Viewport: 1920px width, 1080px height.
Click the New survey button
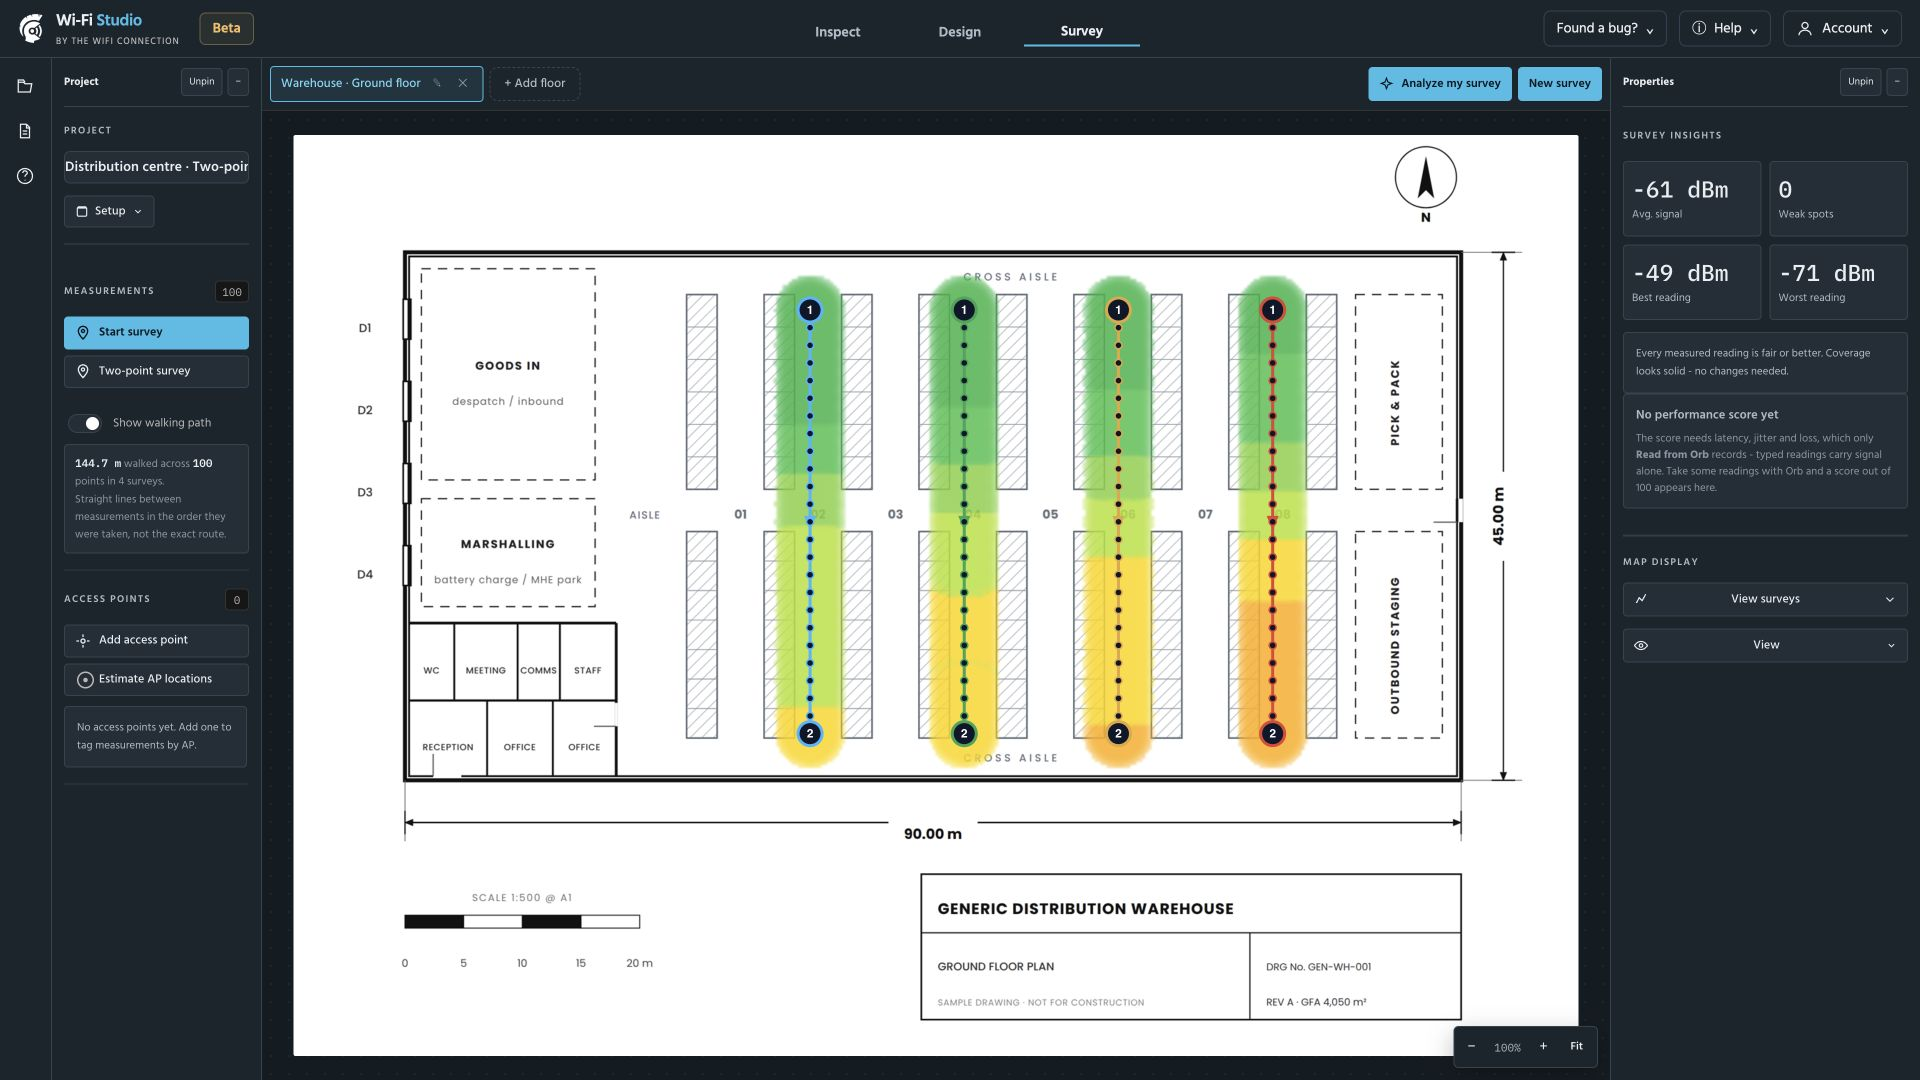click(1559, 83)
